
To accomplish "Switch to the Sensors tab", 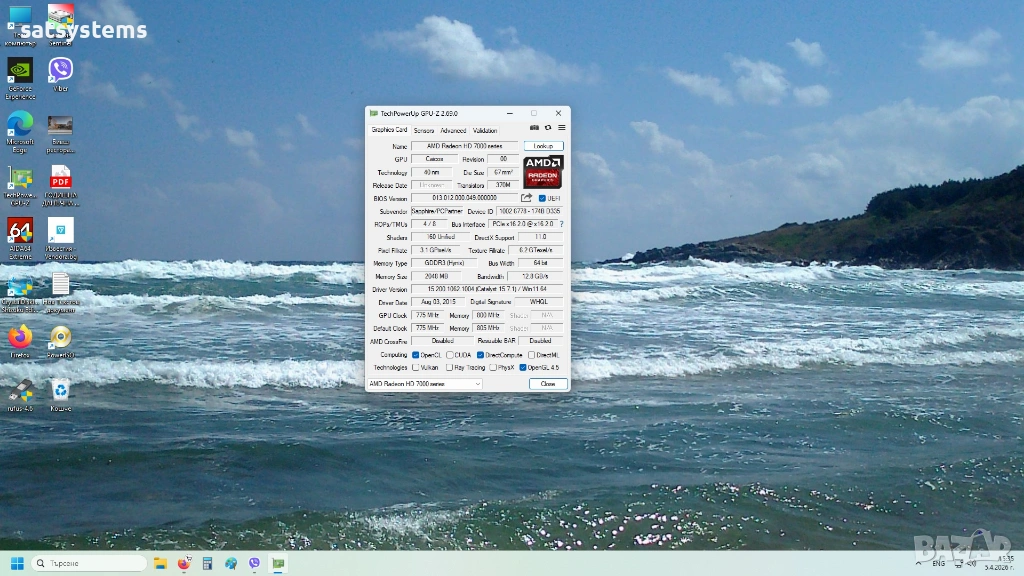I will 424,130.
